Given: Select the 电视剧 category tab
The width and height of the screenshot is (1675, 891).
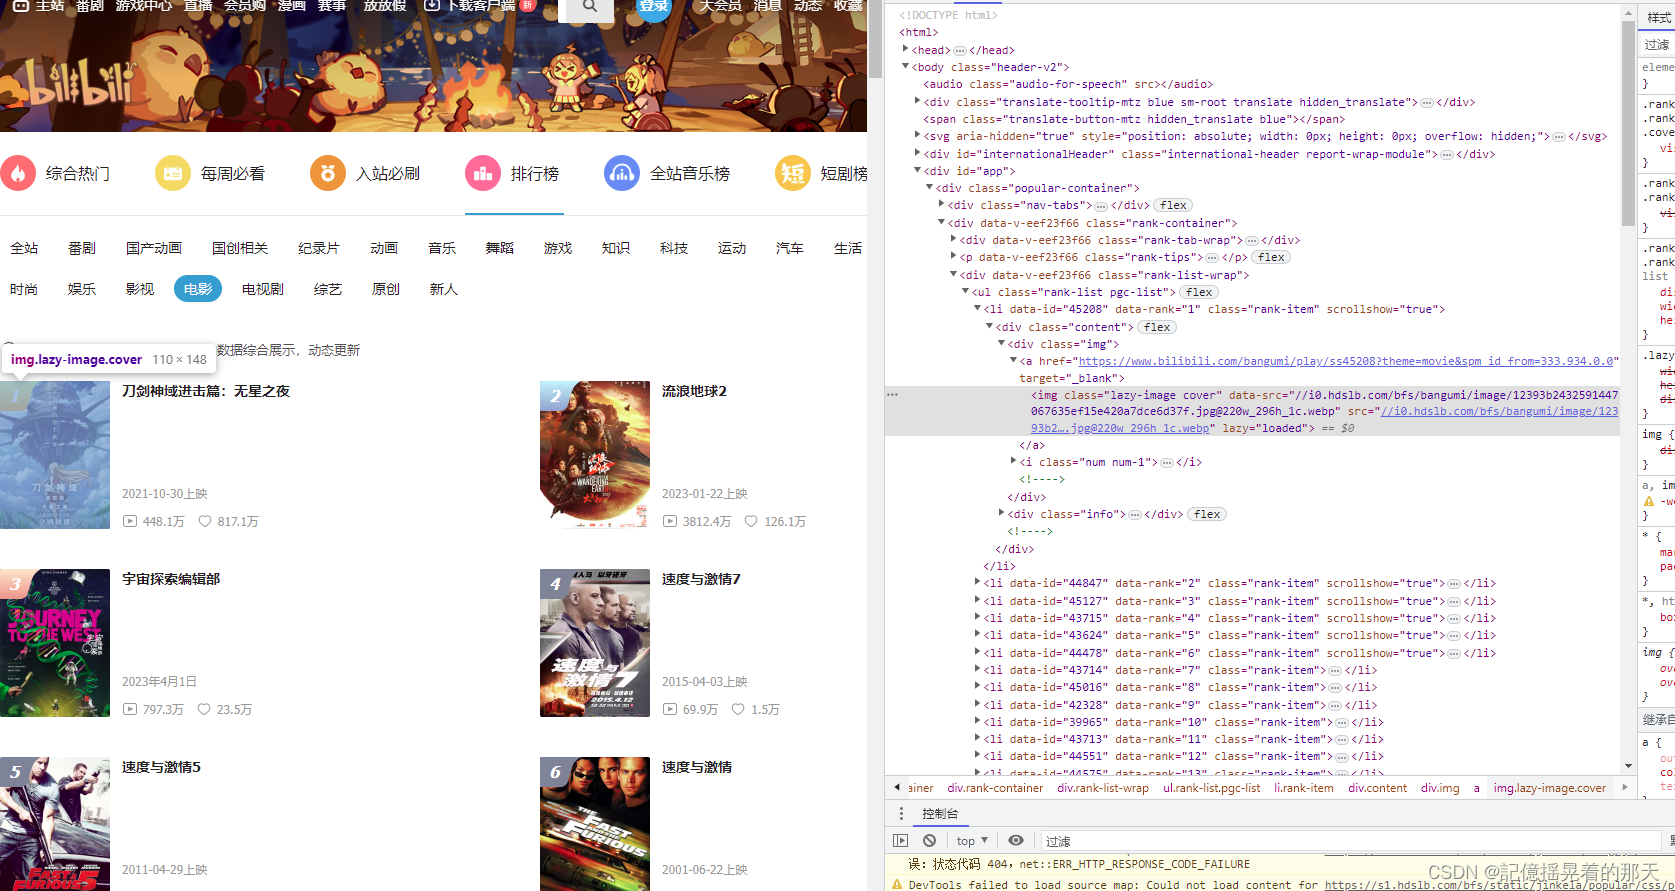Looking at the screenshot, I should (263, 289).
